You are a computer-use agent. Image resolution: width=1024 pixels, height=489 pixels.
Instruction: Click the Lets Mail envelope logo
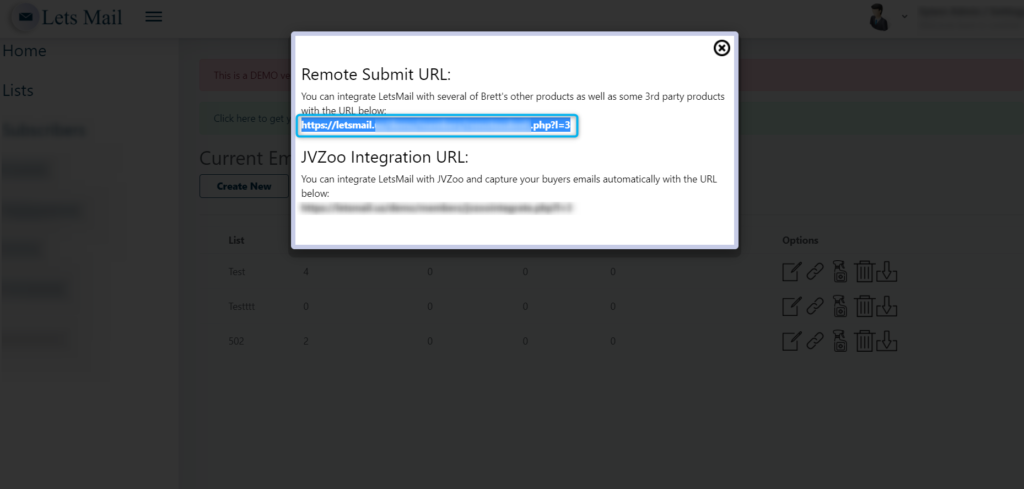[25, 16]
